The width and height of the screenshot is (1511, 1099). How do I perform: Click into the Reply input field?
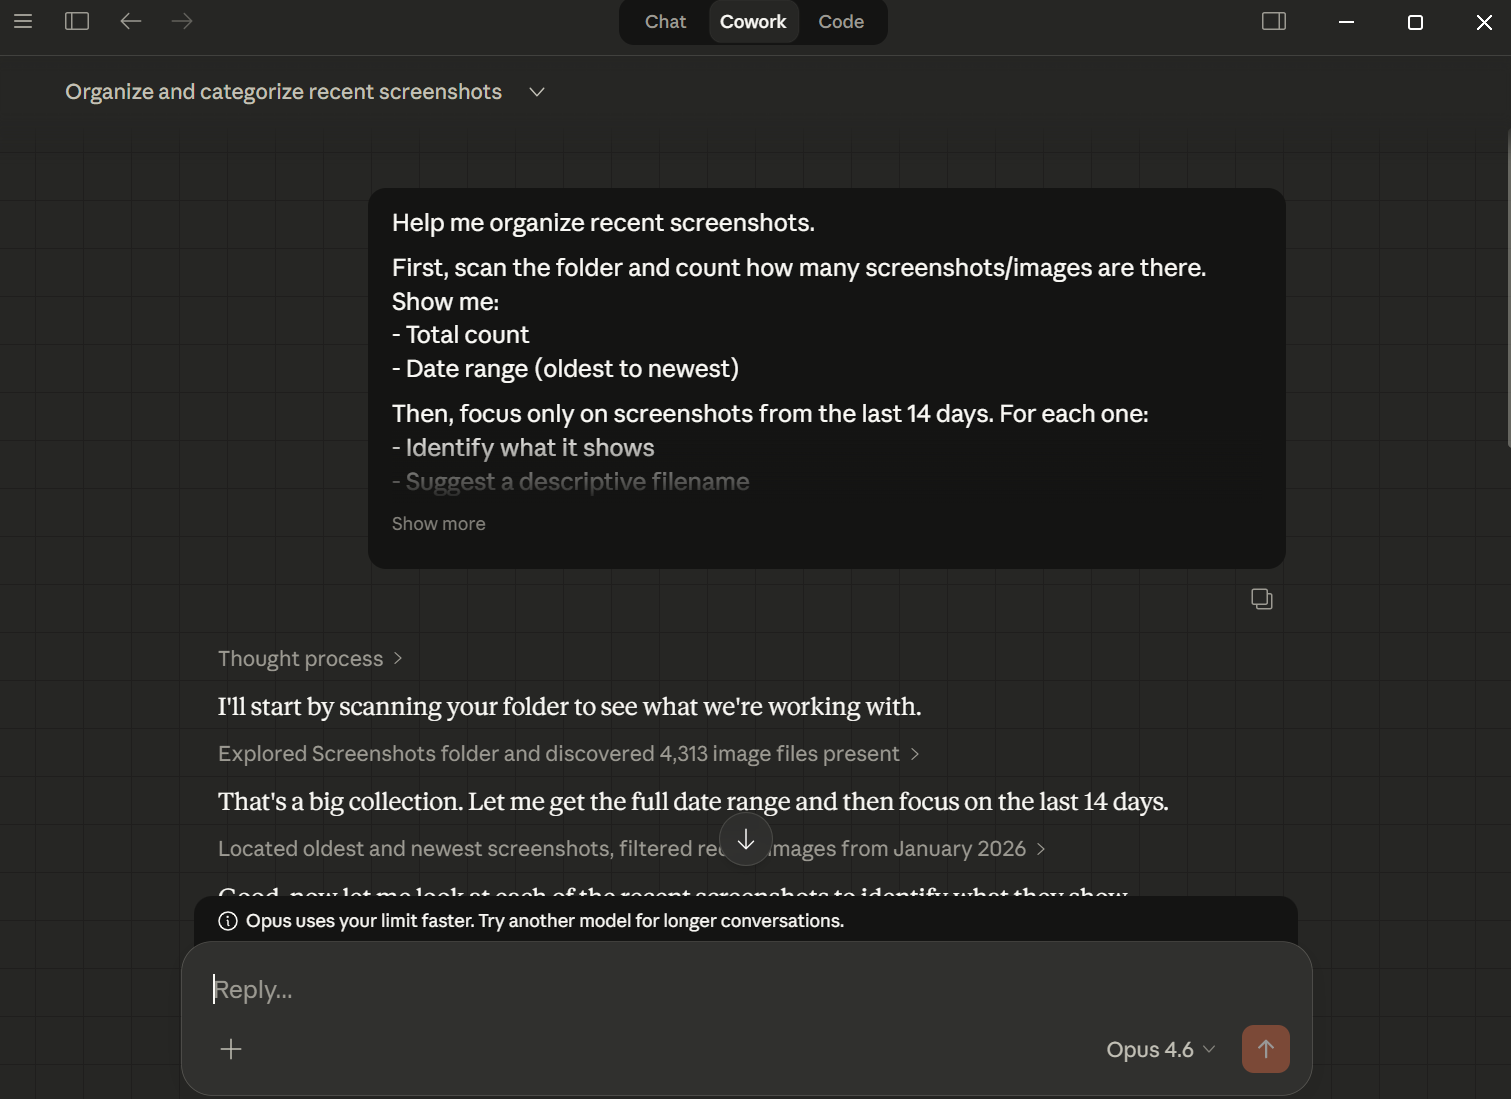coord(700,989)
